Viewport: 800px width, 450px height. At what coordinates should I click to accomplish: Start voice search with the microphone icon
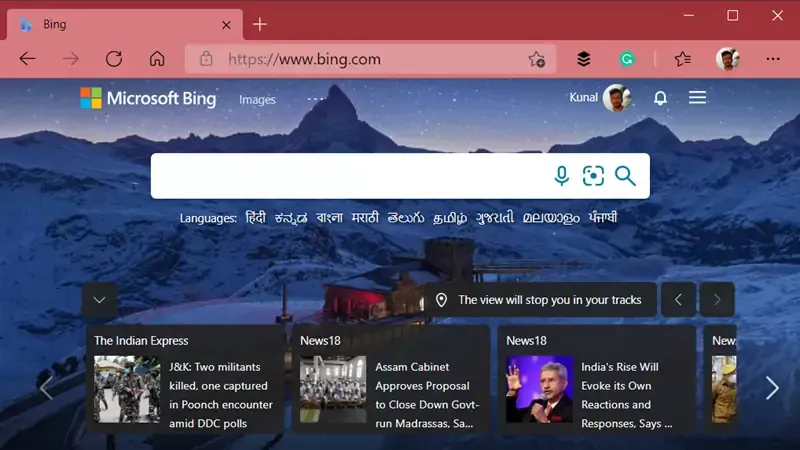562,176
